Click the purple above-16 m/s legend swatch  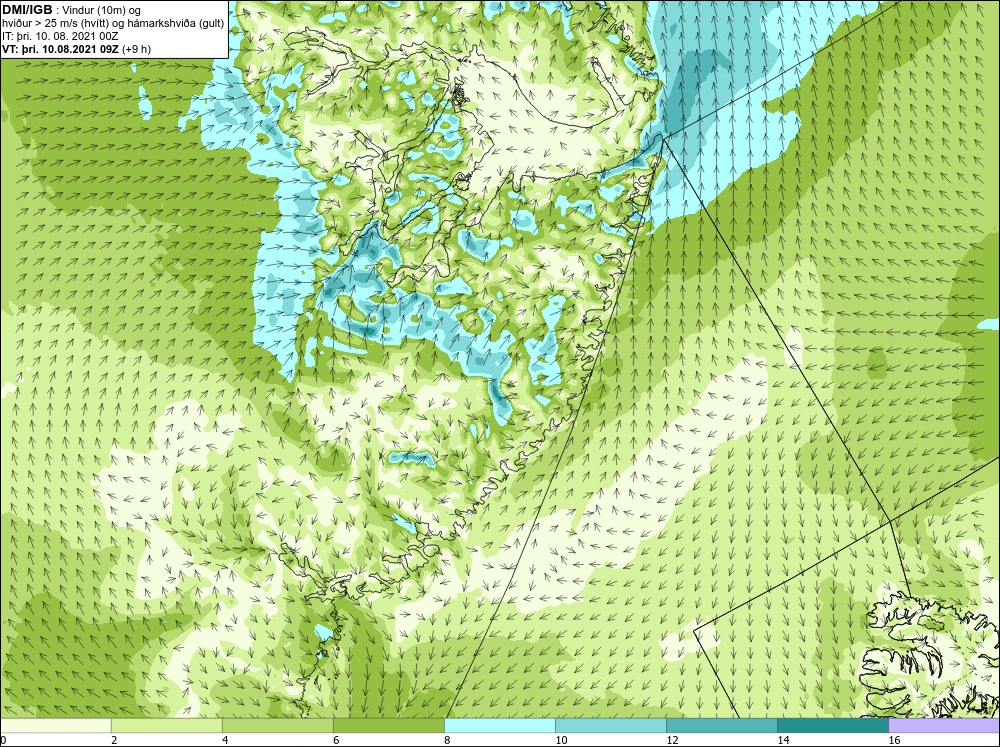tap(944, 725)
